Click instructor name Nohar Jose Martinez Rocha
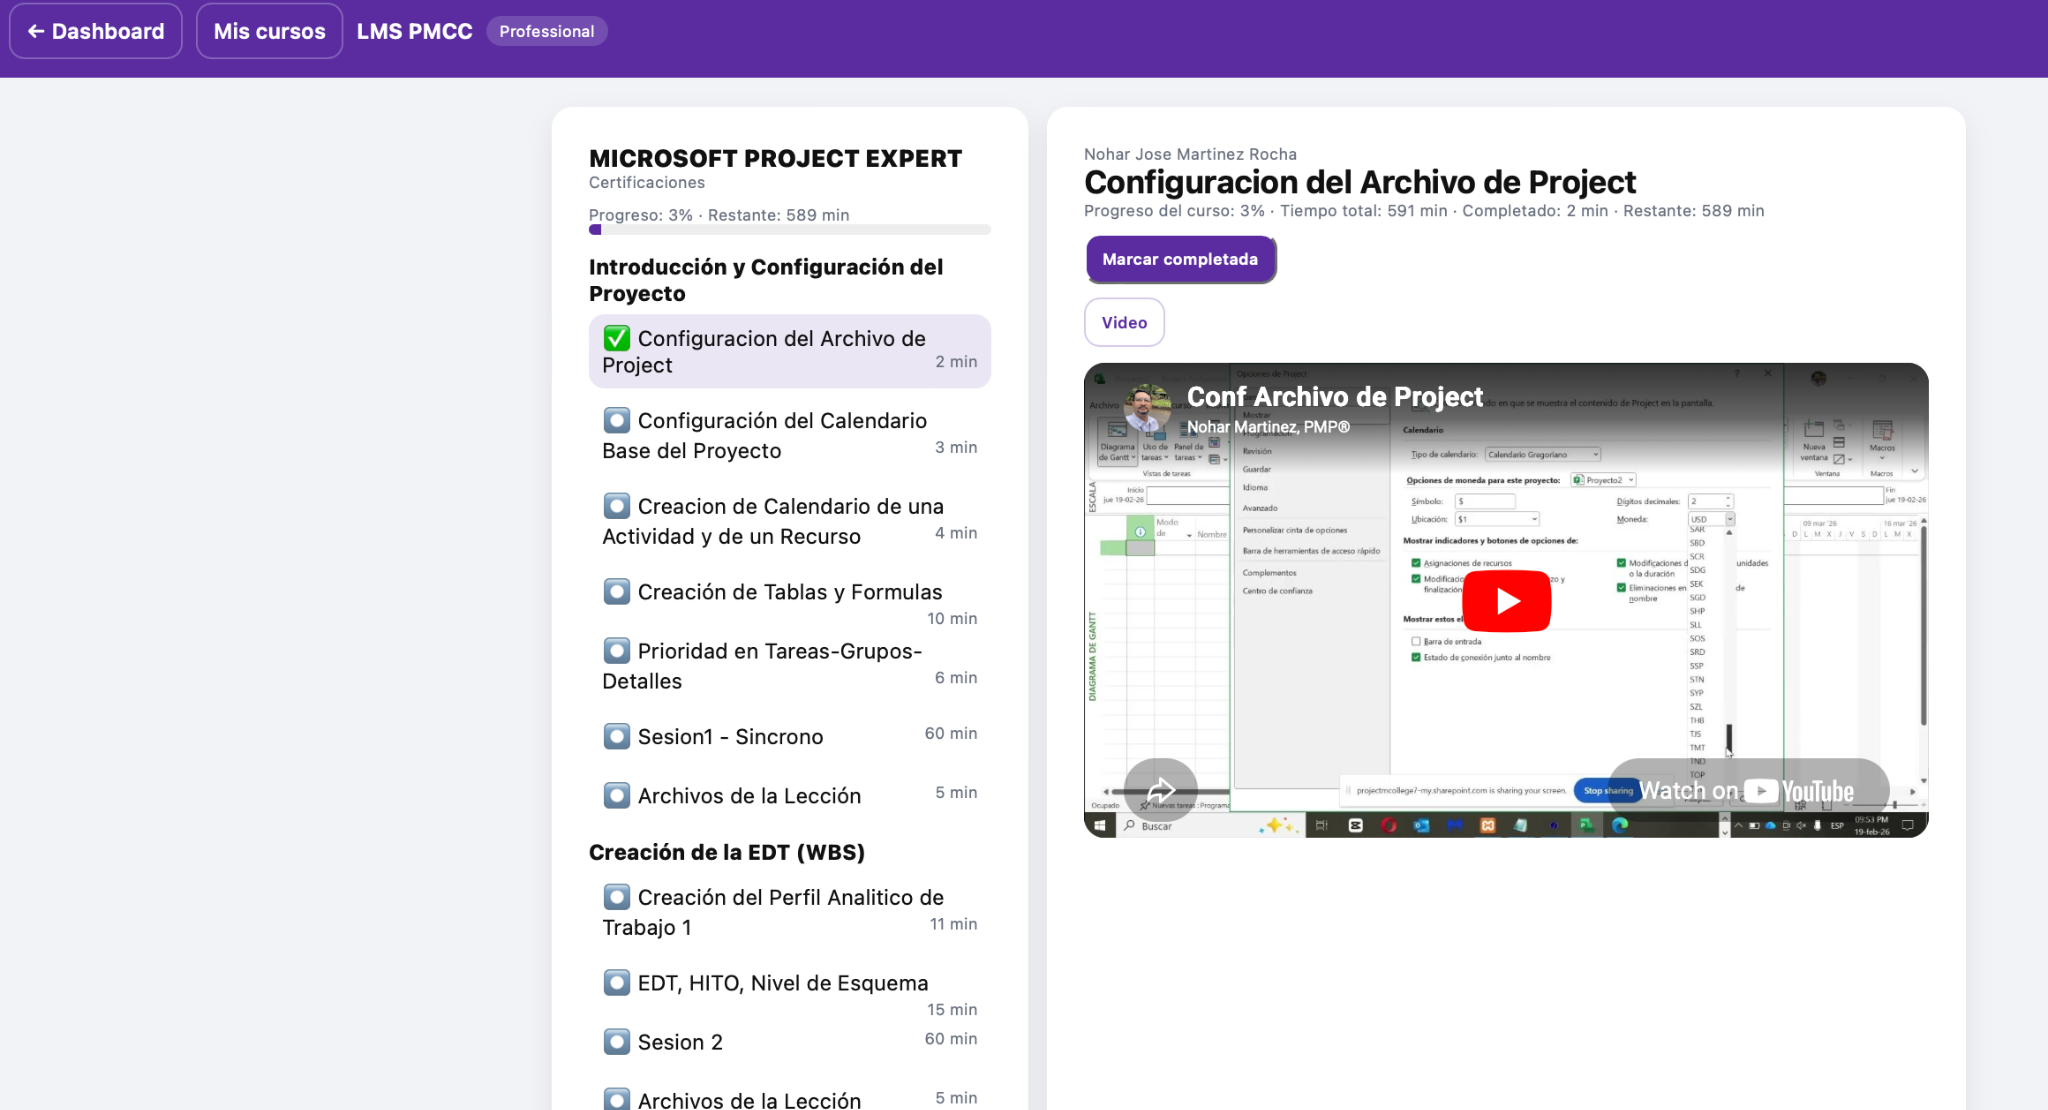The height and width of the screenshot is (1110, 2048). tap(1190, 154)
